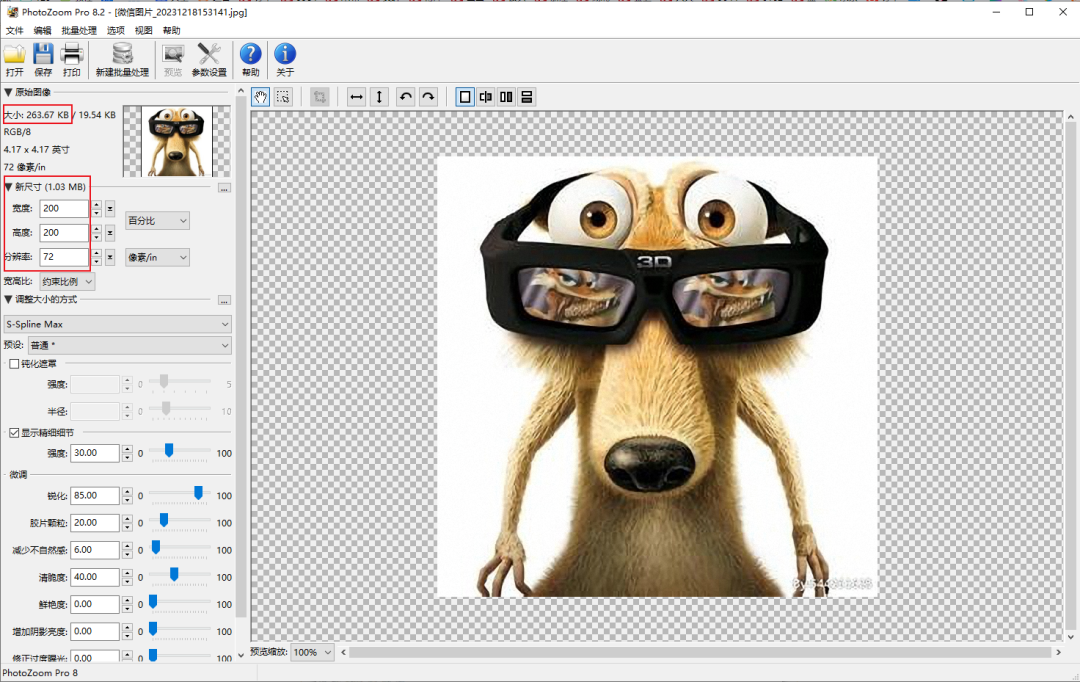Click the 高度 input field
The width and height of the screenshot is (1080, 682).
coord(64,233)
